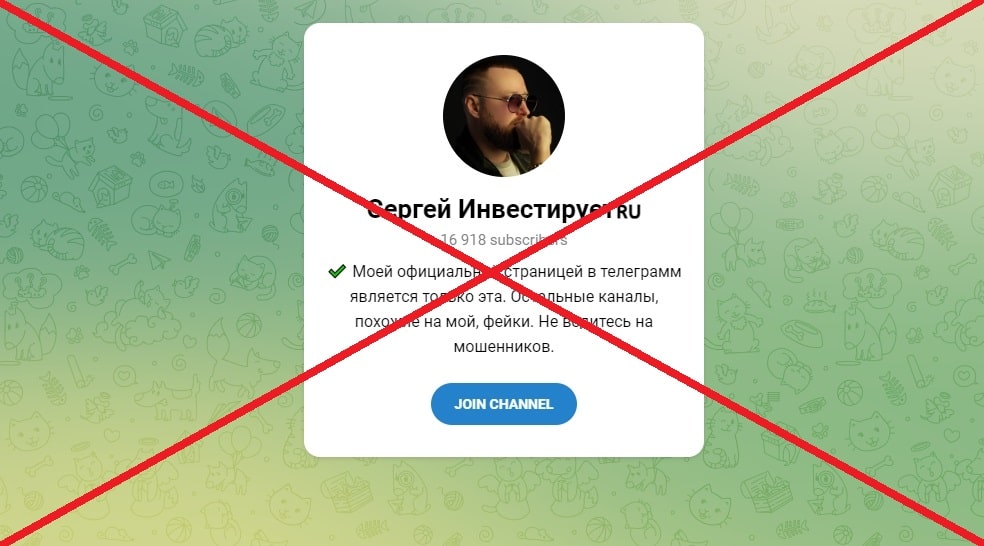
Task: Click the description line starting with является только
Action: click(504, 296)
